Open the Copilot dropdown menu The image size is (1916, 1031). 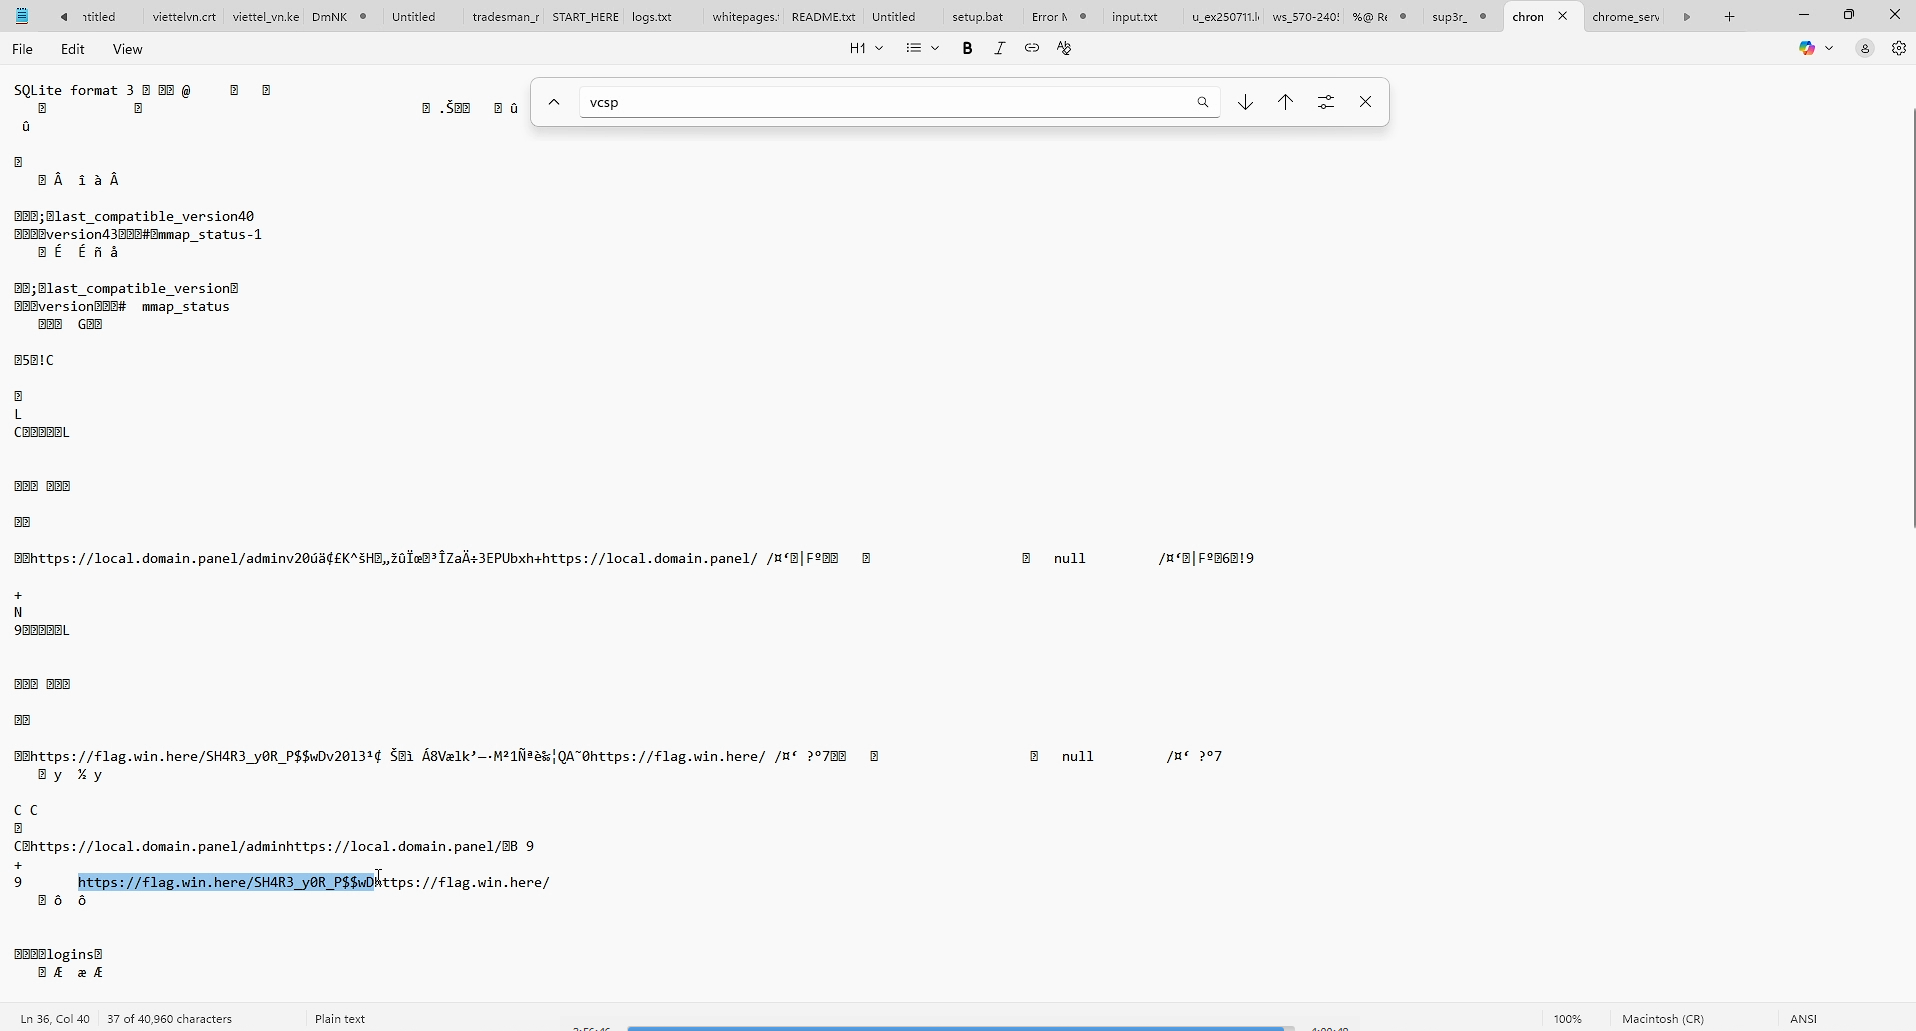point(1817,48)
